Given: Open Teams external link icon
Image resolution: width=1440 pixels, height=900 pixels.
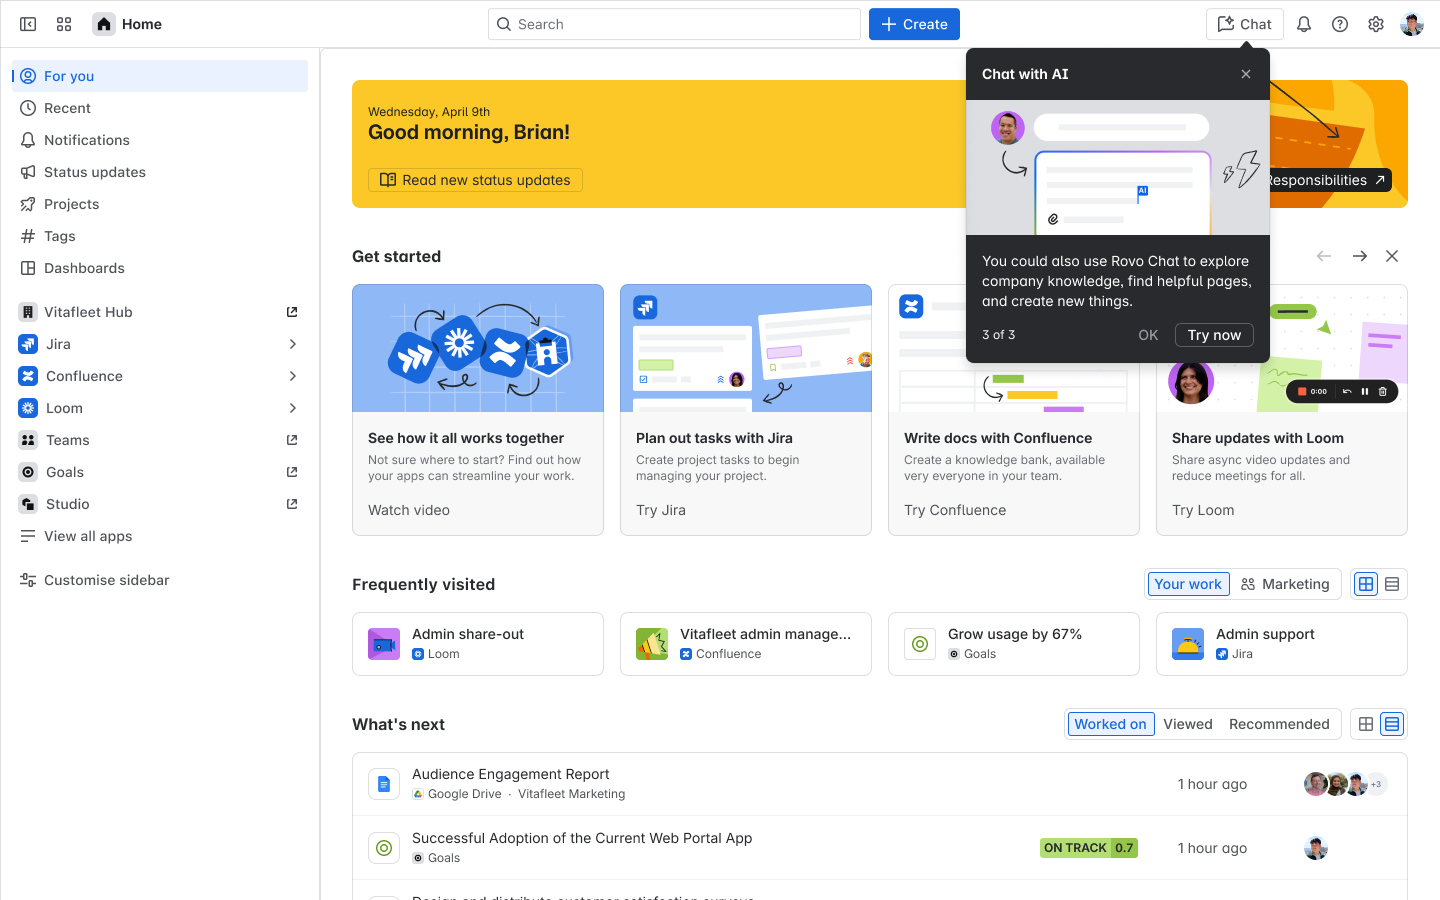Looking at the screenshot, I should click(x=292, y=440).
